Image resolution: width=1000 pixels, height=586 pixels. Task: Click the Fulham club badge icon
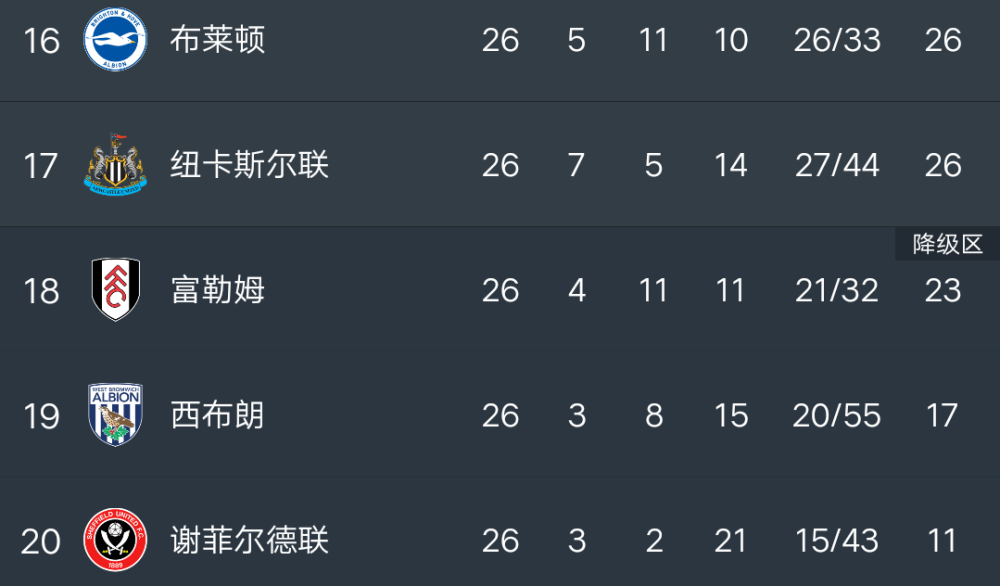click(115, 290)
